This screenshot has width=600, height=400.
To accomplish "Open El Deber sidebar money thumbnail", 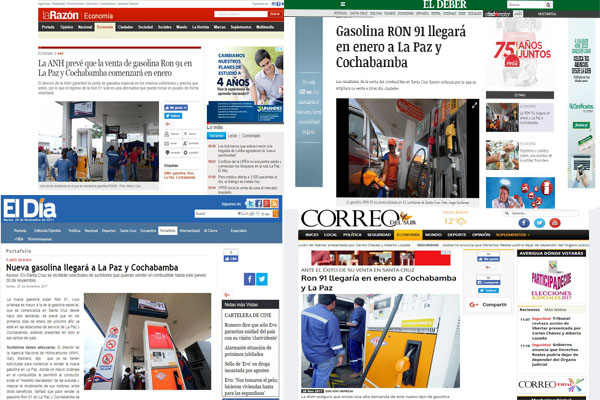I will (502, 155).
